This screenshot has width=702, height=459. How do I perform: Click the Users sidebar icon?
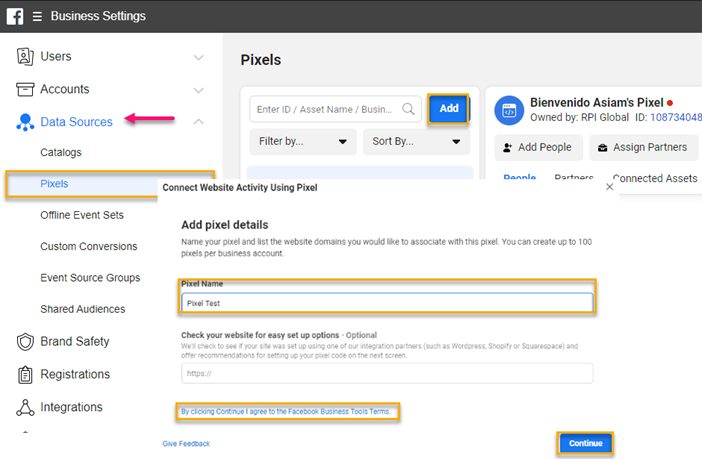click(25, 57)
